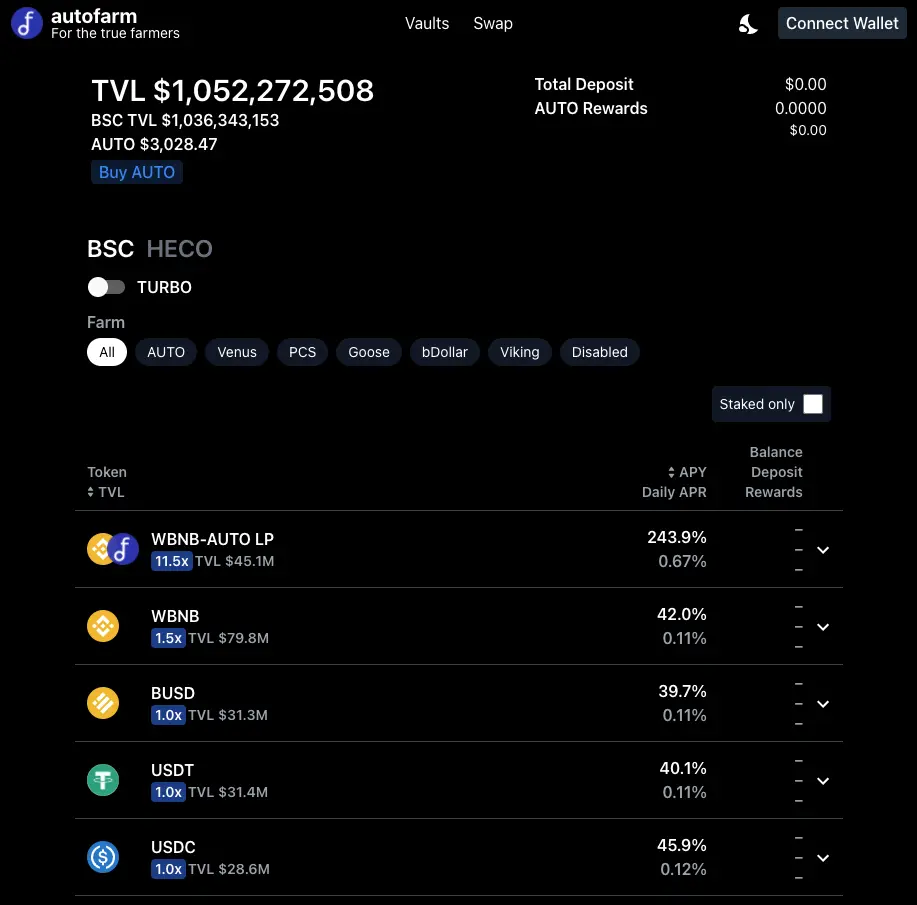
Task: Select the BSC network tab
Action: pyautogui.click(x=111, y=249)
